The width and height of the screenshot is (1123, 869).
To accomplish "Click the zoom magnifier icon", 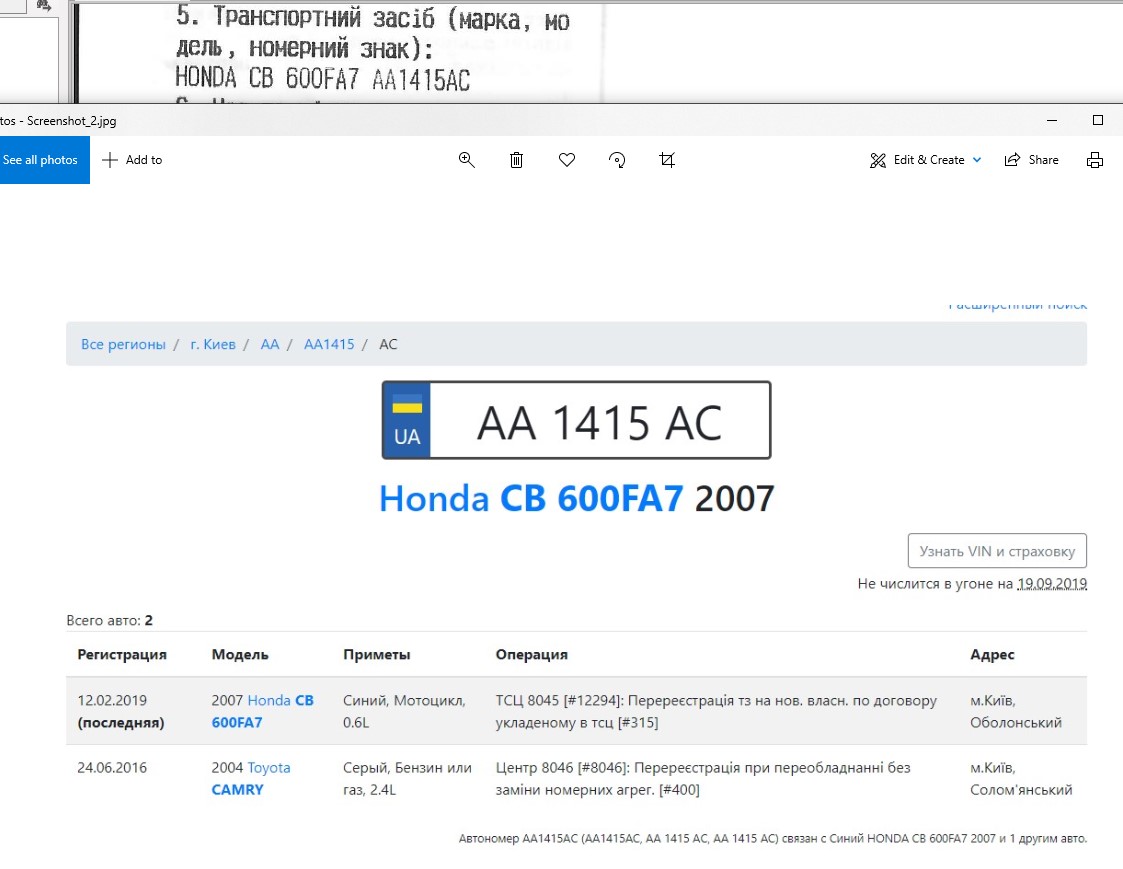I will point(466,160).
